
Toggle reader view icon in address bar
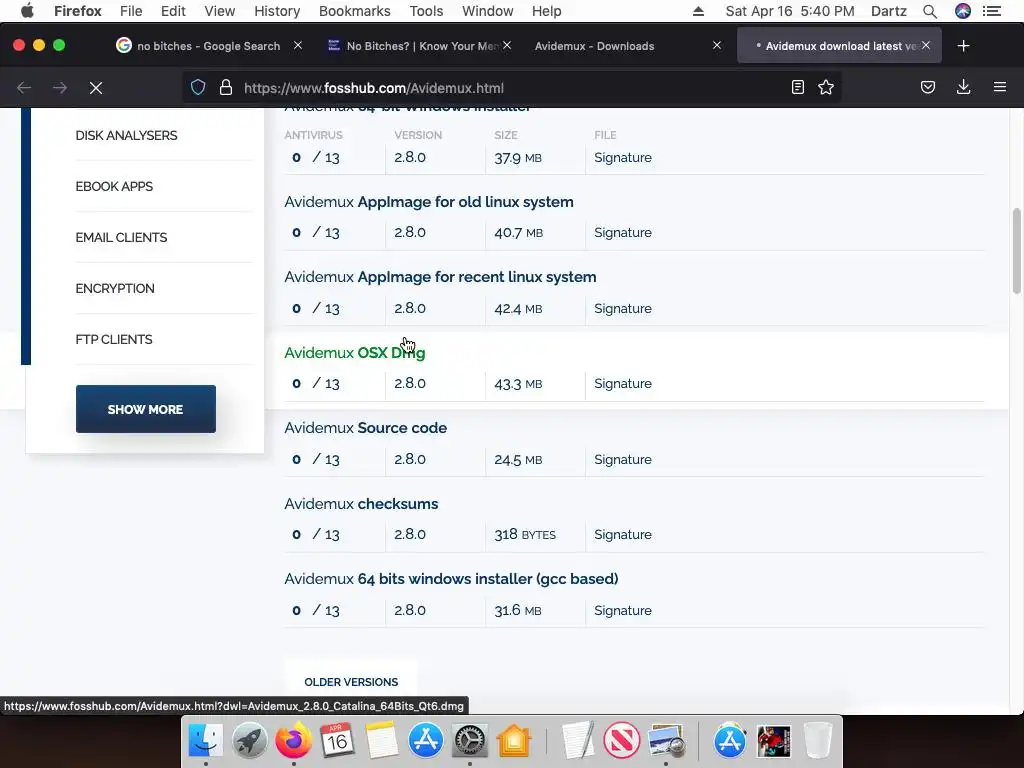[797, 88]
